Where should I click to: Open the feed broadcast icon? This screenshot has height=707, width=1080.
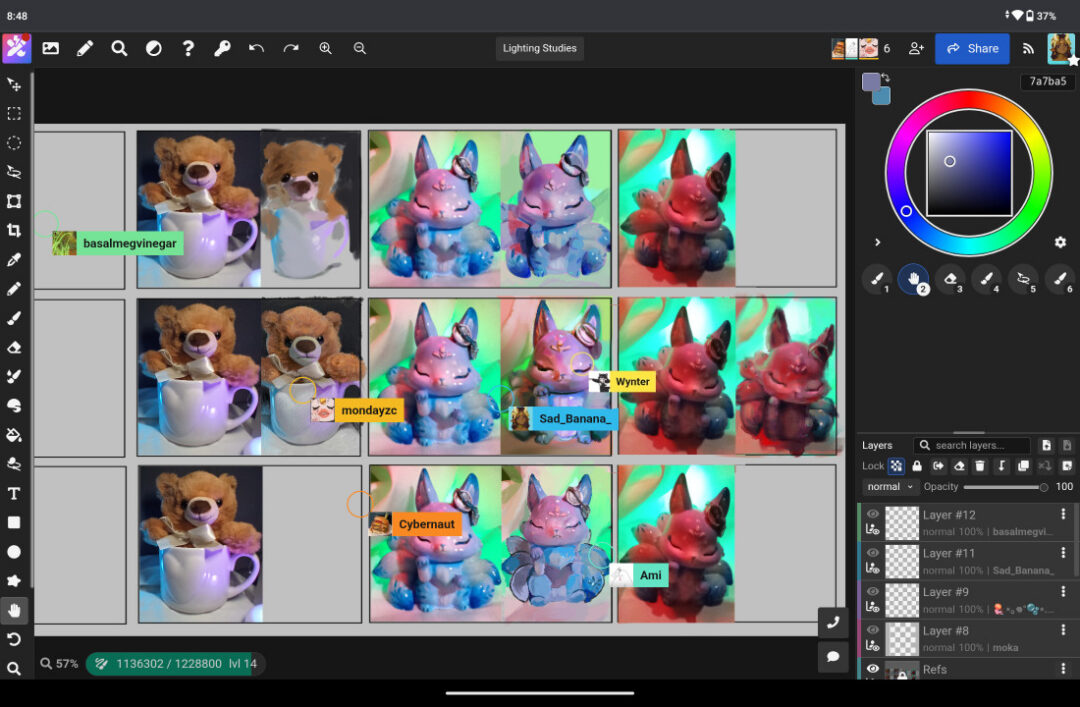[1028, 48]
